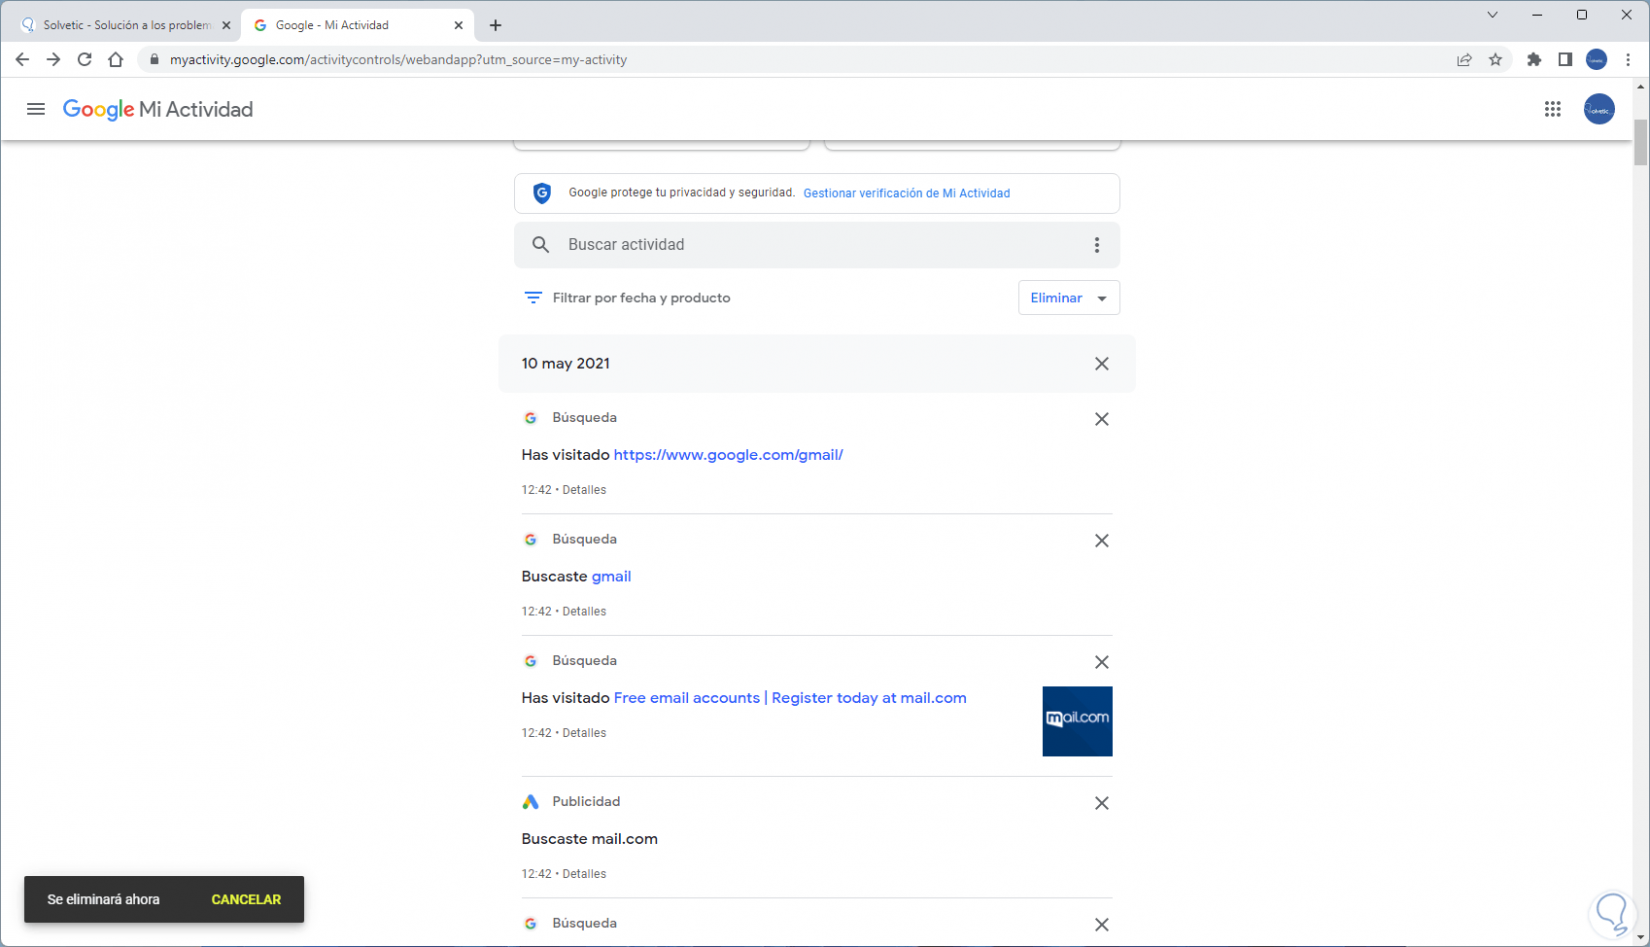Go back to previous page

point(22,60)
